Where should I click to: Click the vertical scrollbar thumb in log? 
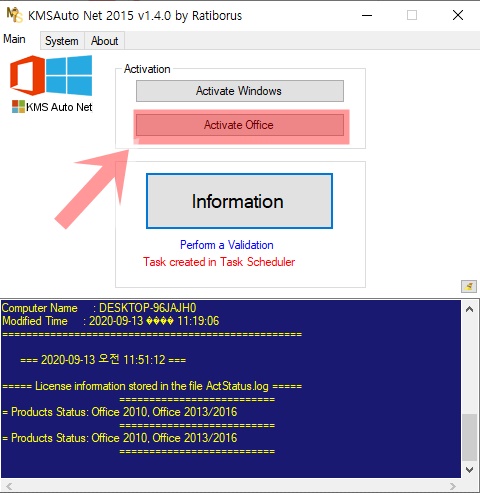point(469,437)
